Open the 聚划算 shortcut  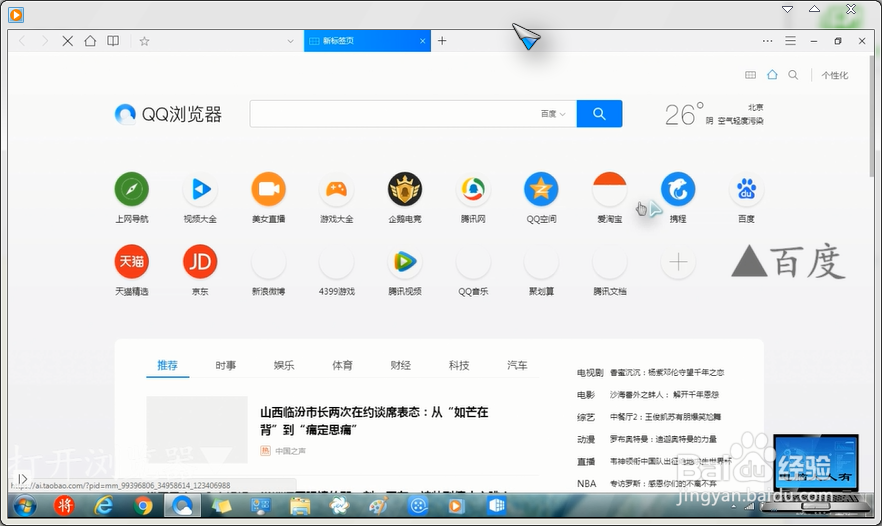(541, 262)
